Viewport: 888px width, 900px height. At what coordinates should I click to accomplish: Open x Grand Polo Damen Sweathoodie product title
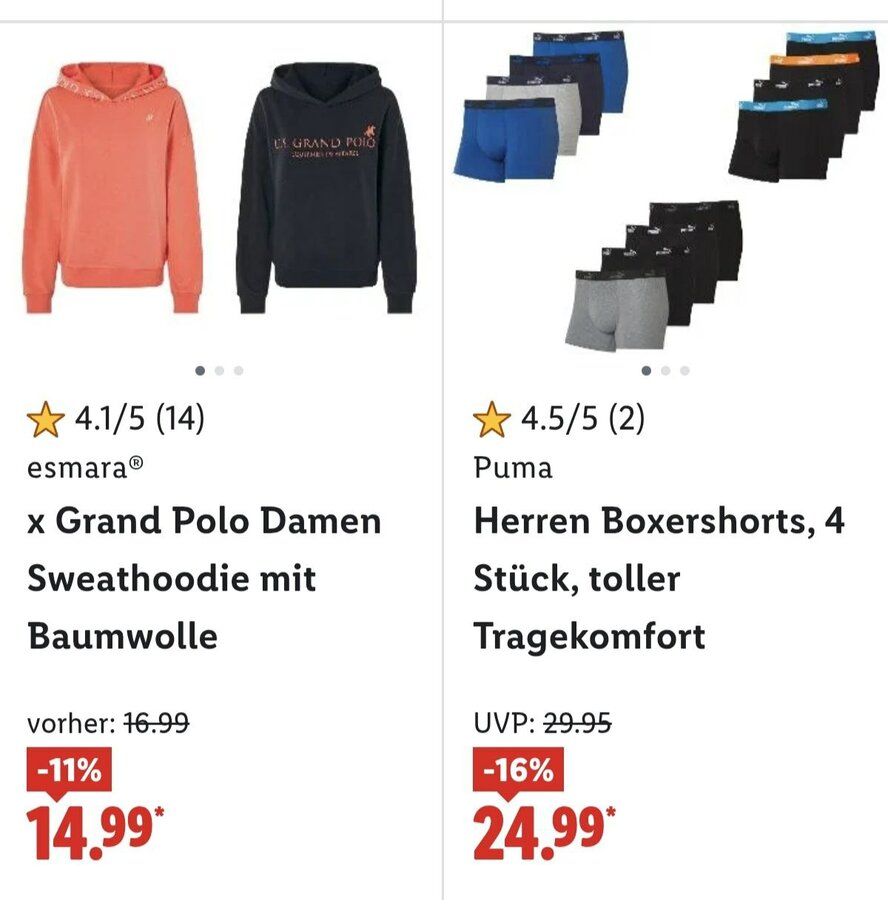204,578
